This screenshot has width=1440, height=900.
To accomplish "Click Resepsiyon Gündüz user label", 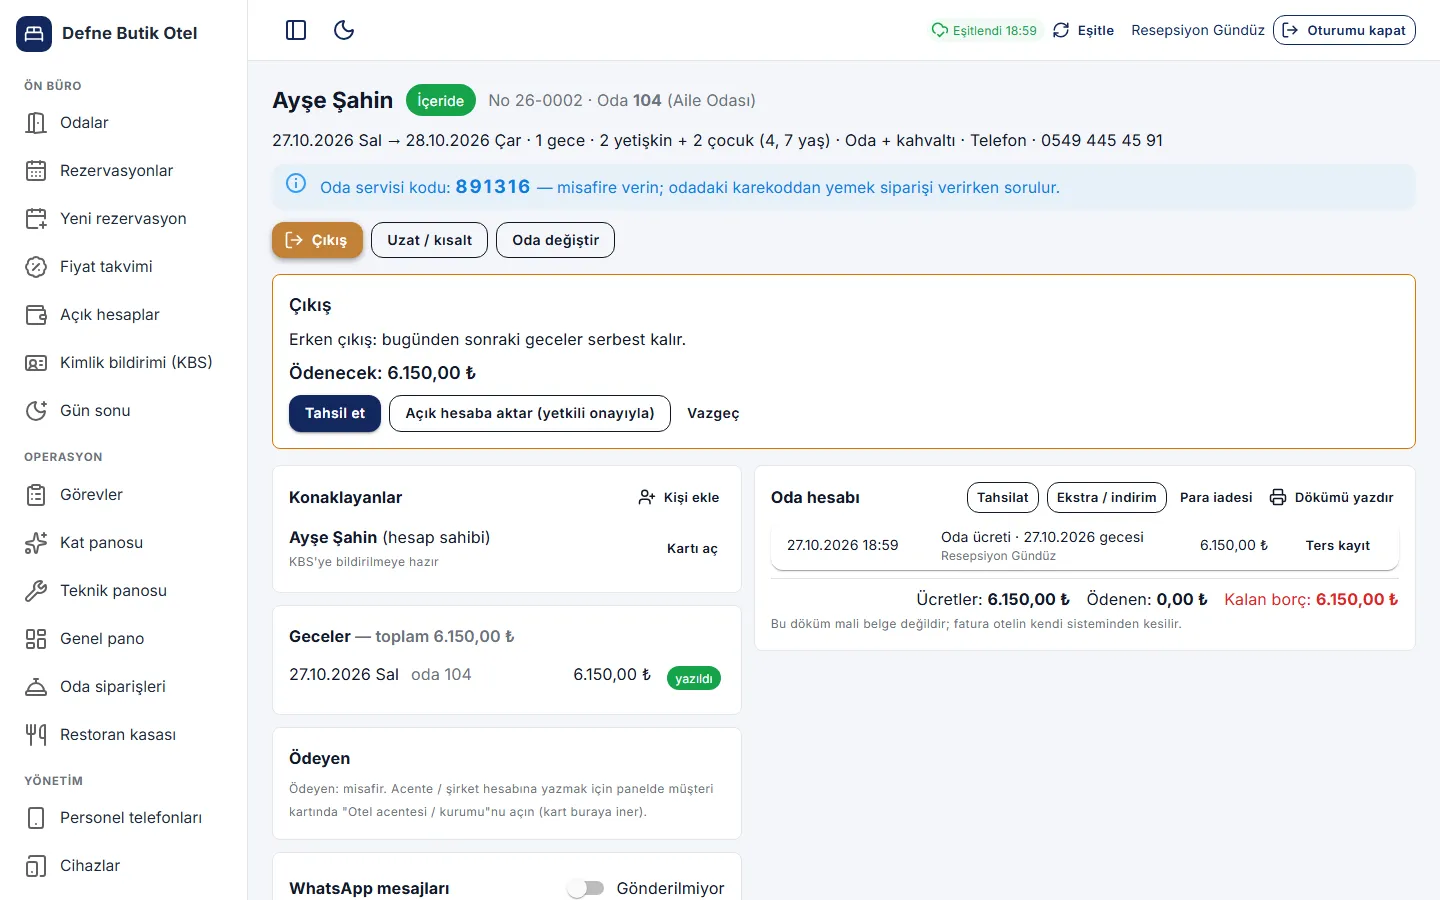I will pos(1198,30).
